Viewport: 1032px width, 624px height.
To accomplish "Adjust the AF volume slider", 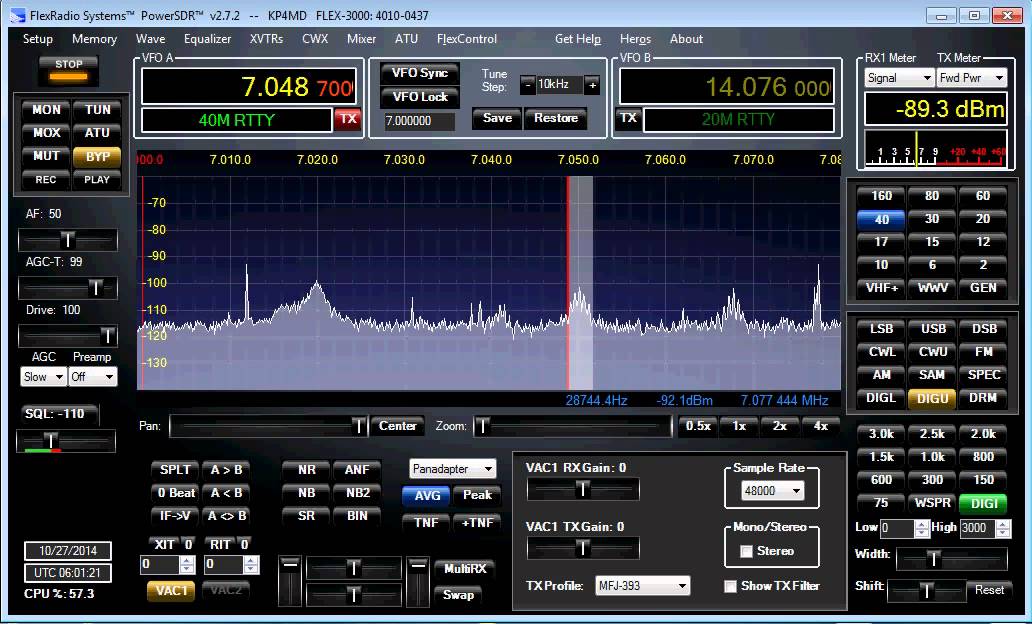I will point(68,240).
